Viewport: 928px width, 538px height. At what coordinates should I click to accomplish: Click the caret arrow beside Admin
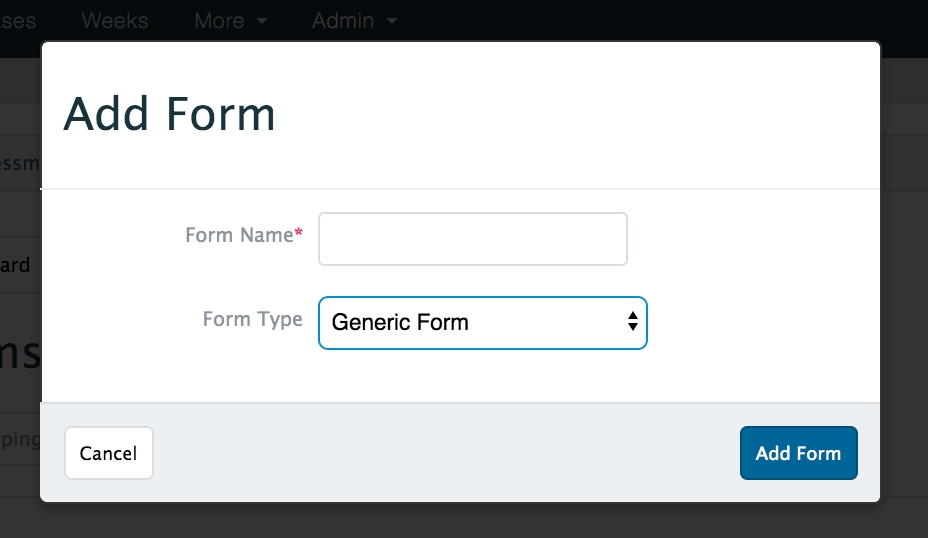[391, 21]
